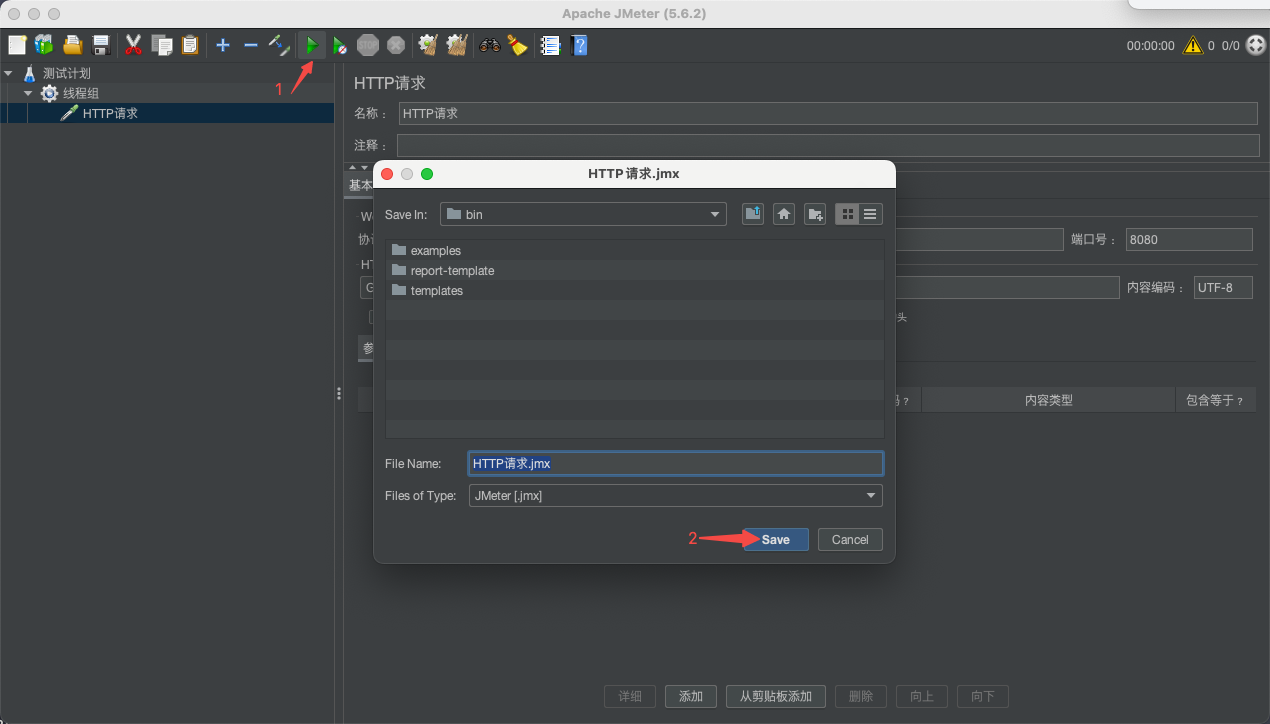Switch dialog to list details view
This screenshot has width=1270, height=724.
(871, 214)
